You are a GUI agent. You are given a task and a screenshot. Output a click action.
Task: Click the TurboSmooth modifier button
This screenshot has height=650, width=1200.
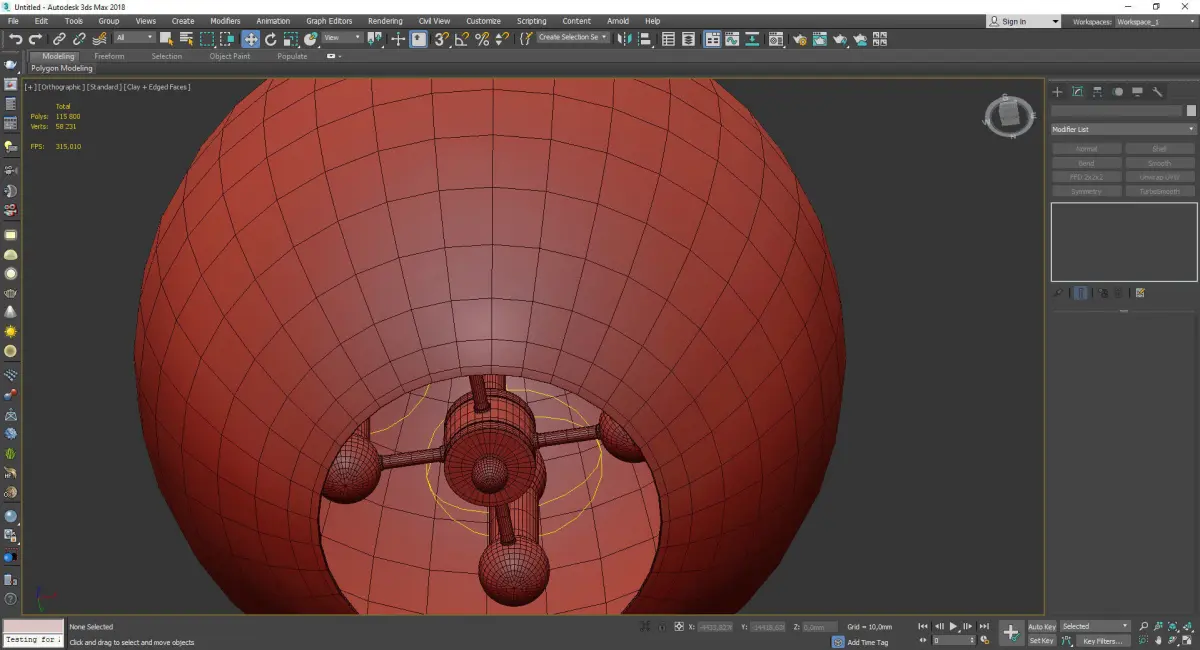[x=1160, y=191]
